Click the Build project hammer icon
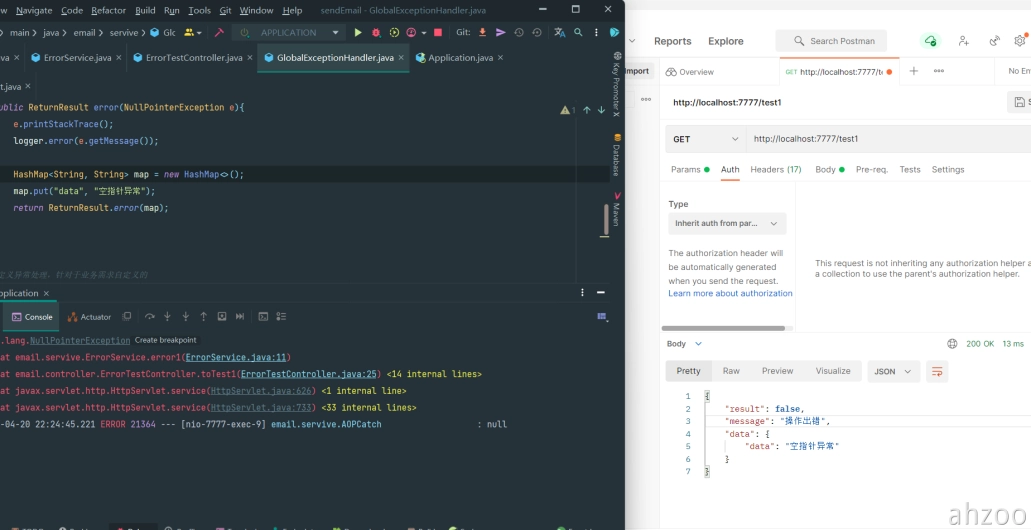The width and height of the screenshot is (1031, 530). click(219, 32)
